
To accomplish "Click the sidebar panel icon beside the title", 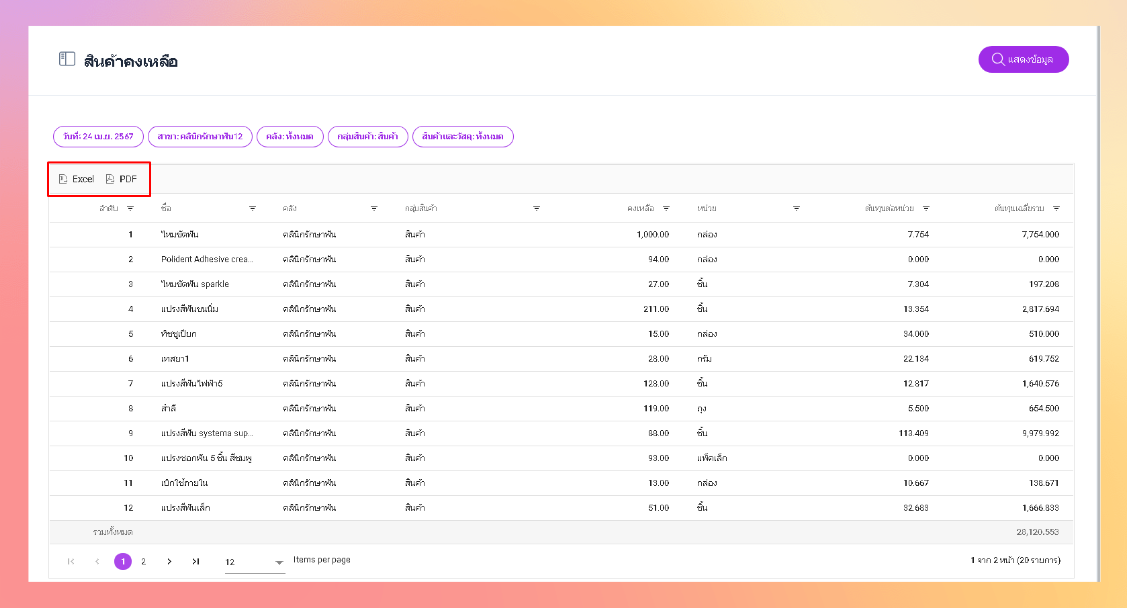I will pyautogui.click(x=67, y=59).
